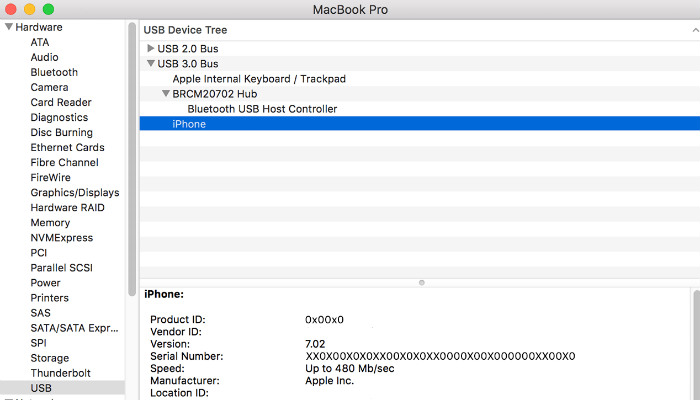Open SAS section
This screenshot has width=700, height=400.
coord(40,313)
